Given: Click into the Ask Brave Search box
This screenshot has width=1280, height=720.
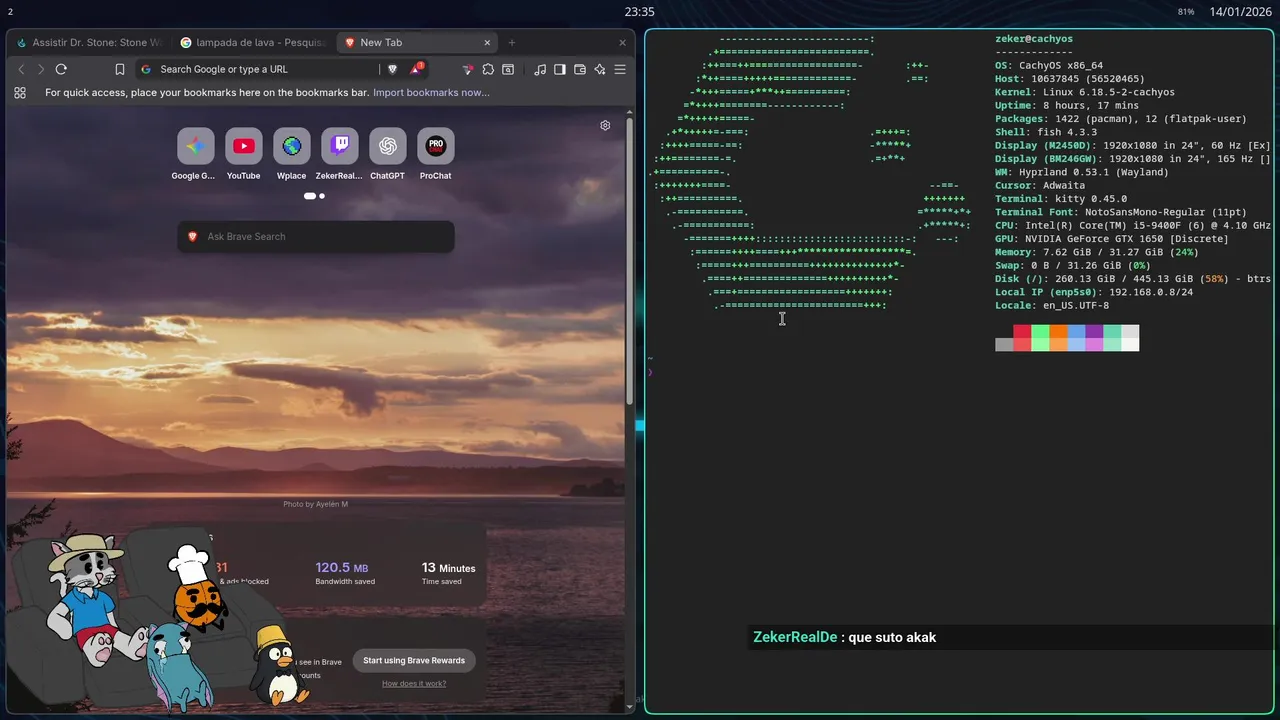Looking at the screenshot, I should [316, 237].
